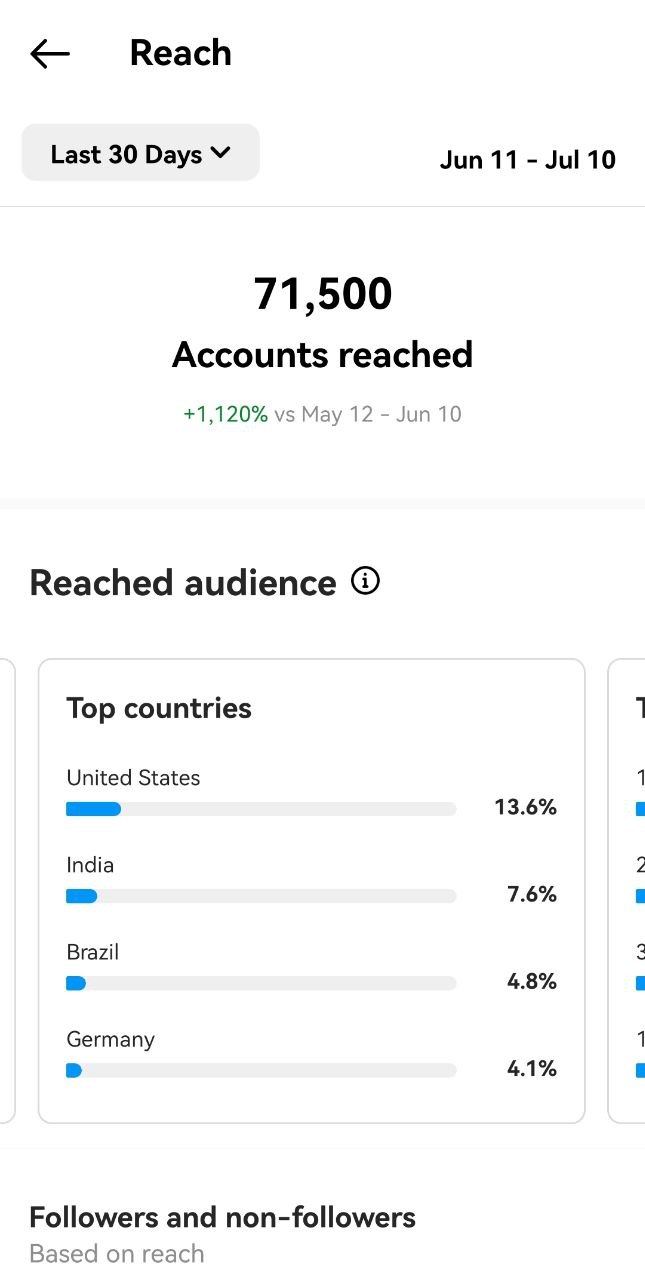The image size is (645, 1280).
Task: Open the Last 30 Days dropdown
Action: pos(141,153)
